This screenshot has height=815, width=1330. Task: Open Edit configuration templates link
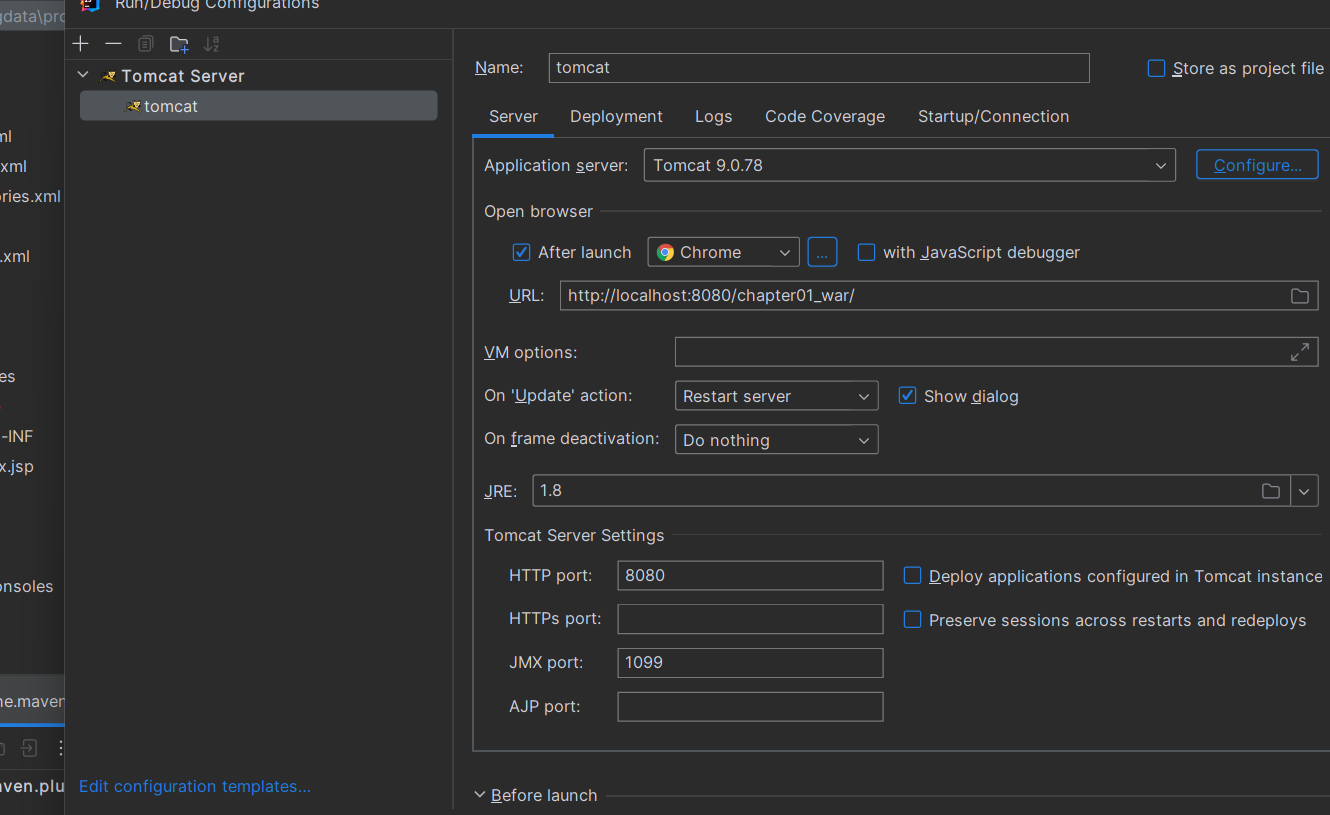point(195,787)
